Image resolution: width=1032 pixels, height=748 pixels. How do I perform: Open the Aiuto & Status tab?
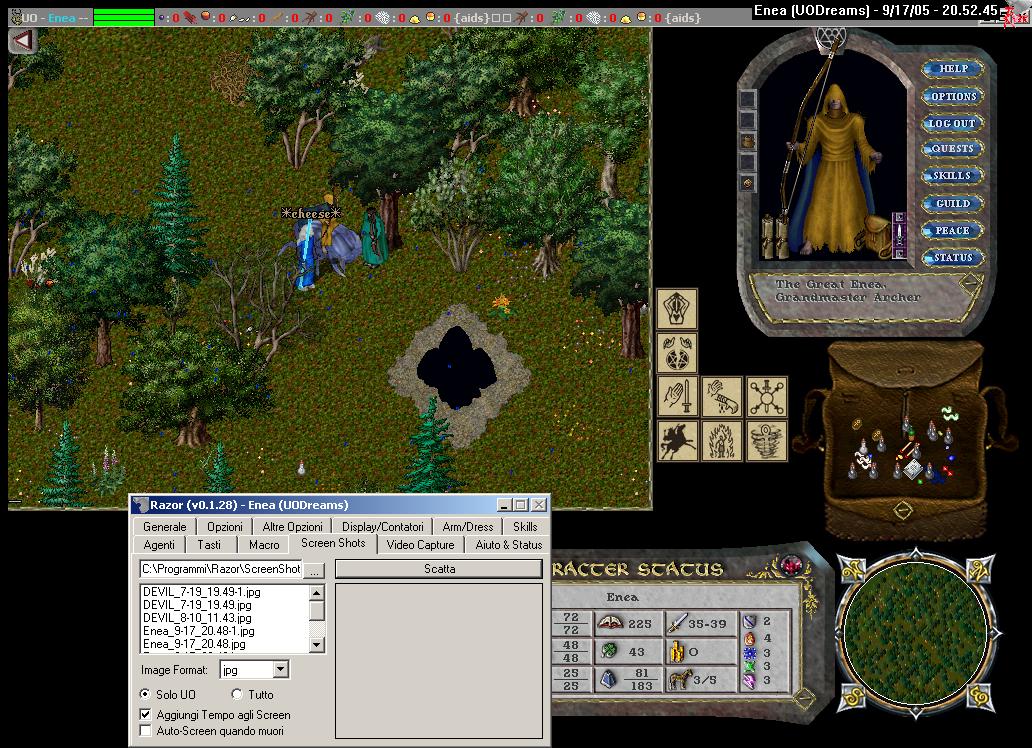click(x=509, y=545)
